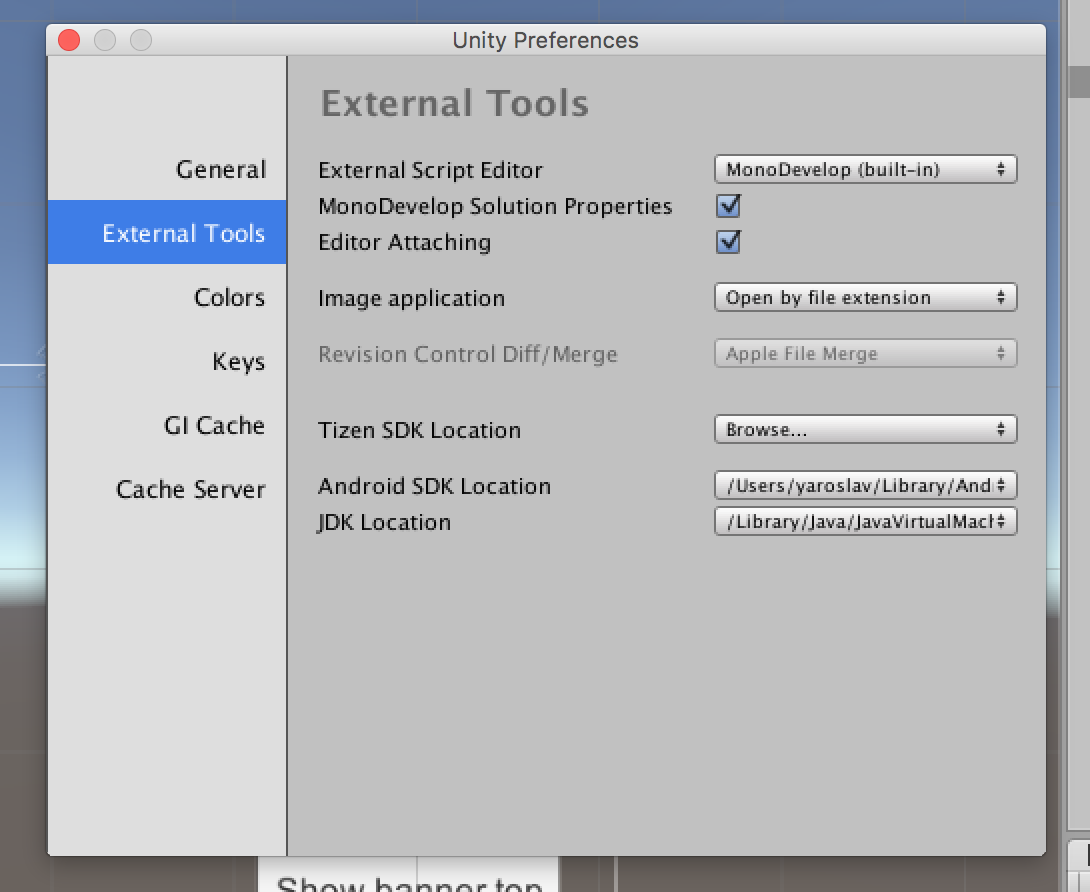
Task: Open Tizen SDK Location Browse dropdown
Action: pos(865,430)
